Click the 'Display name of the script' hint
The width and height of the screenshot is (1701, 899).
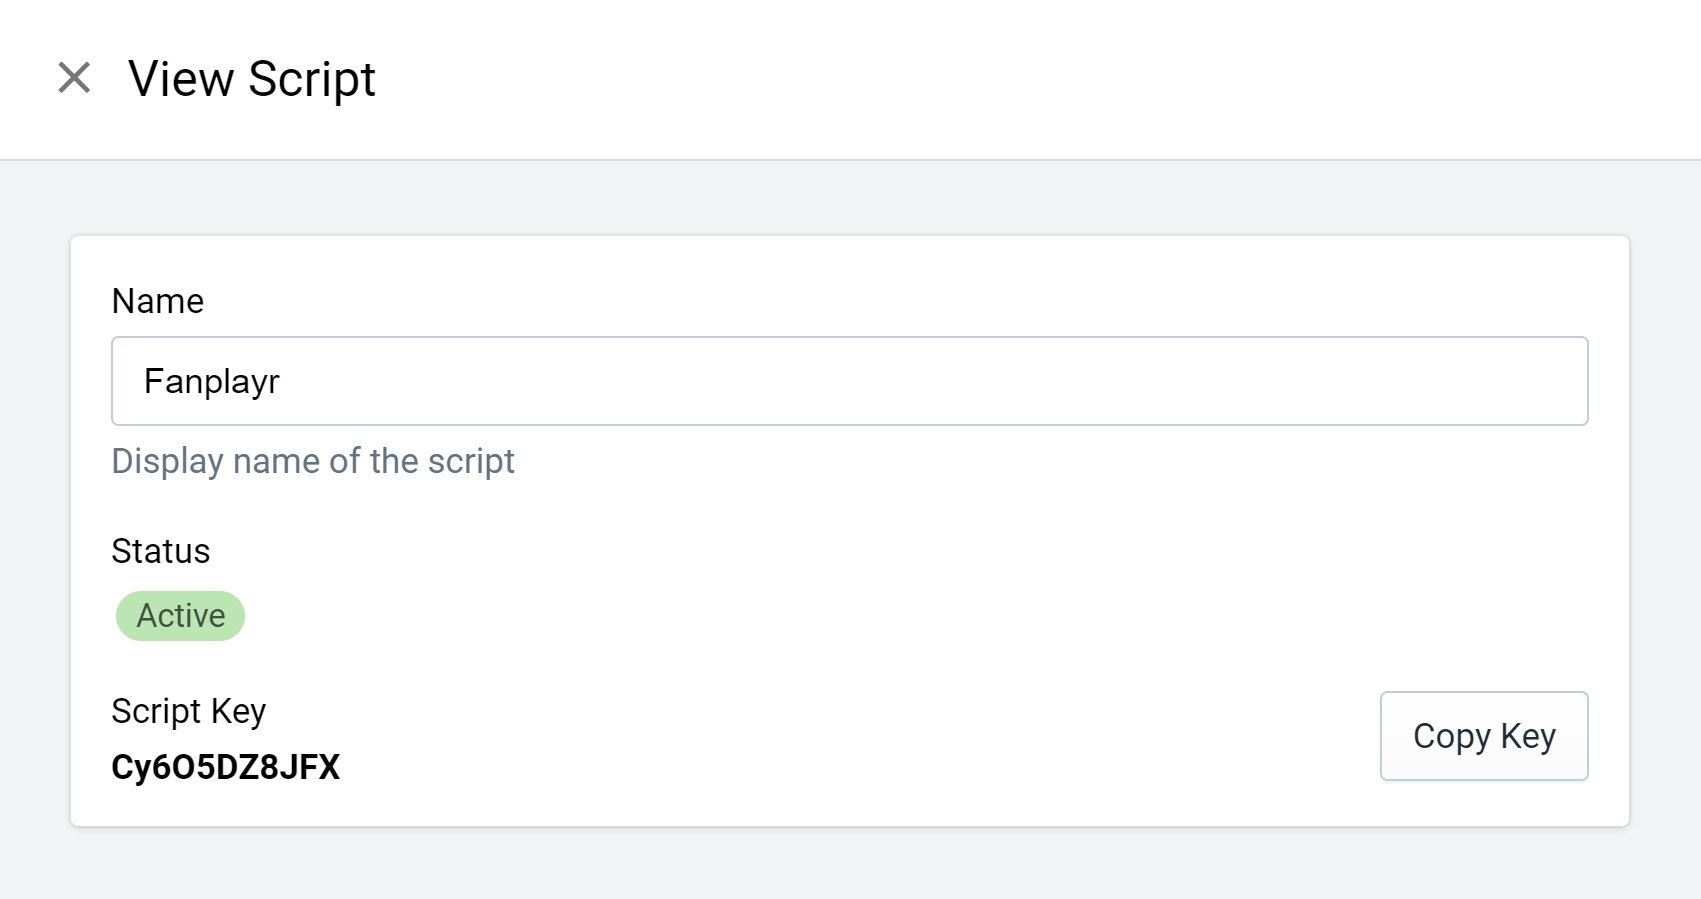tap(313, 461)
